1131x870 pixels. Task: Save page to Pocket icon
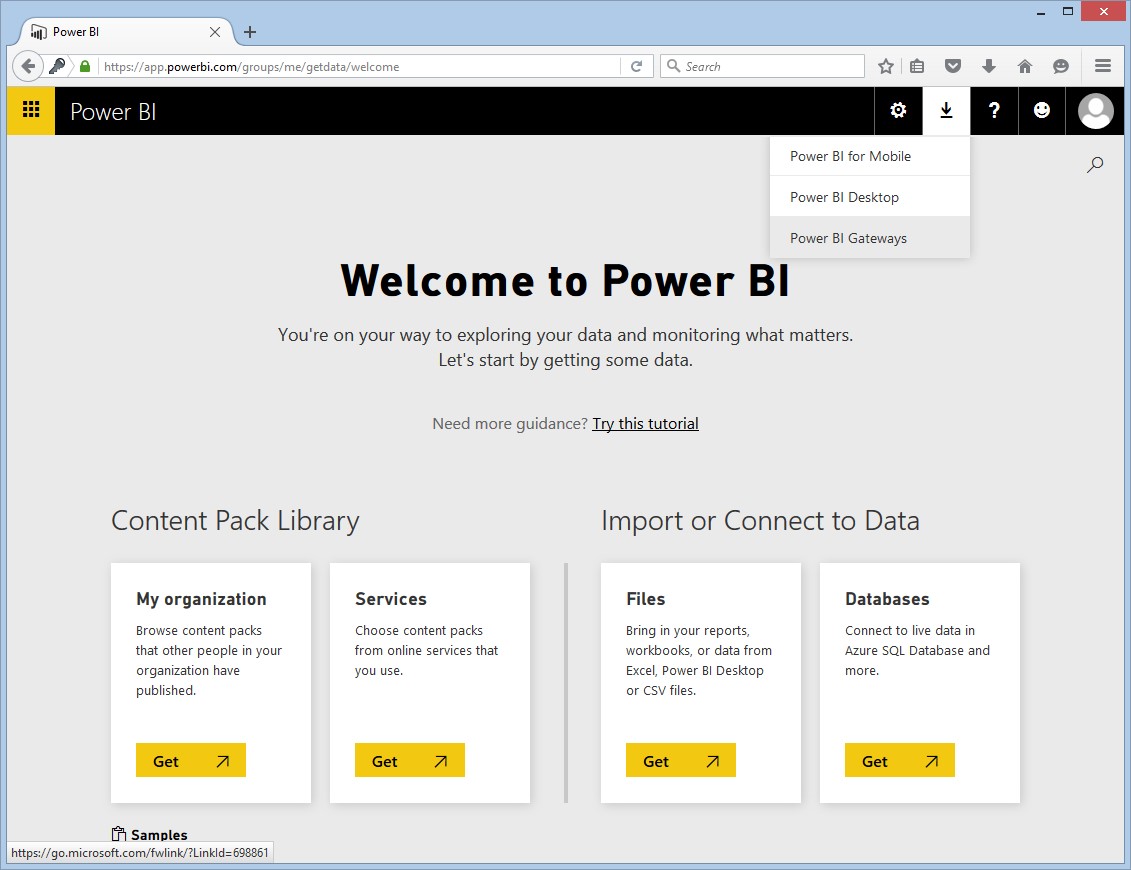(x=953, y=66)
